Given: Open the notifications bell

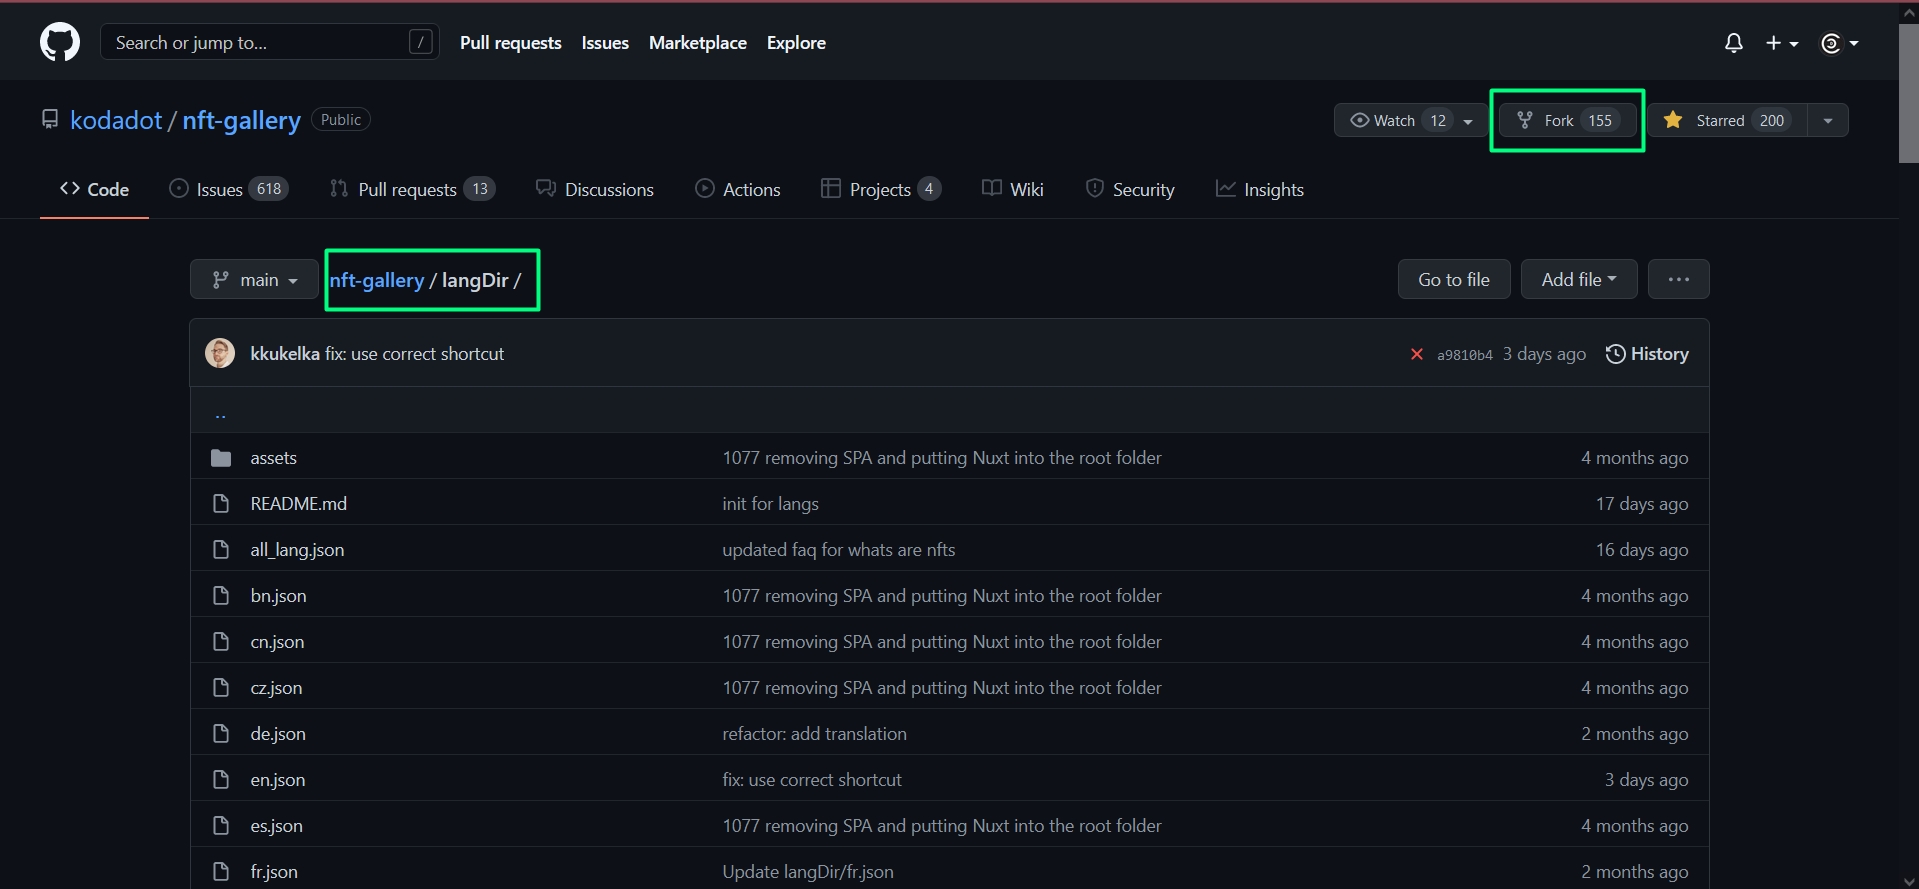Looking at the screenshot, I should [x=1733, y=43].
